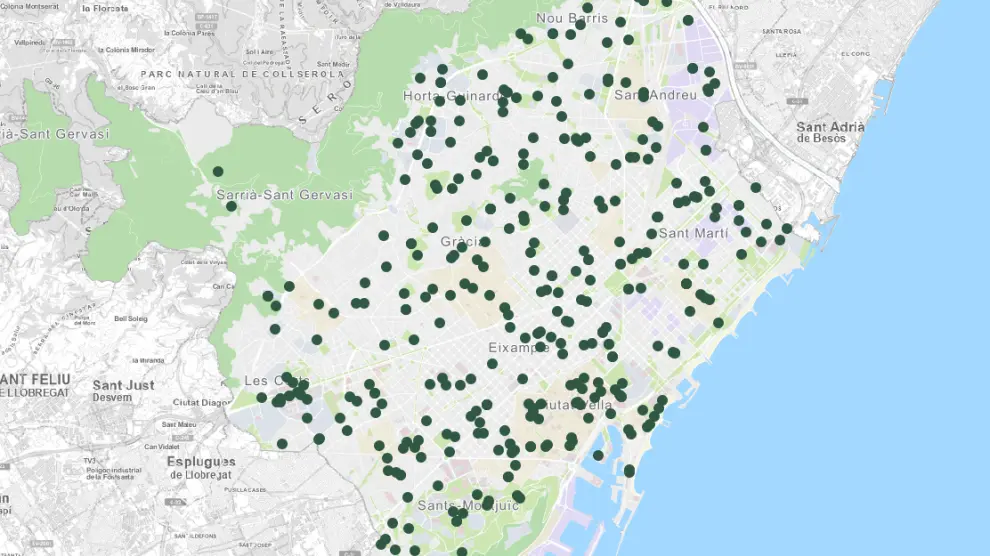This screenshot has width=990, height=556.
Task: Click the Sarrià-Sant Gervasi district label
Action: click(285, 194)
